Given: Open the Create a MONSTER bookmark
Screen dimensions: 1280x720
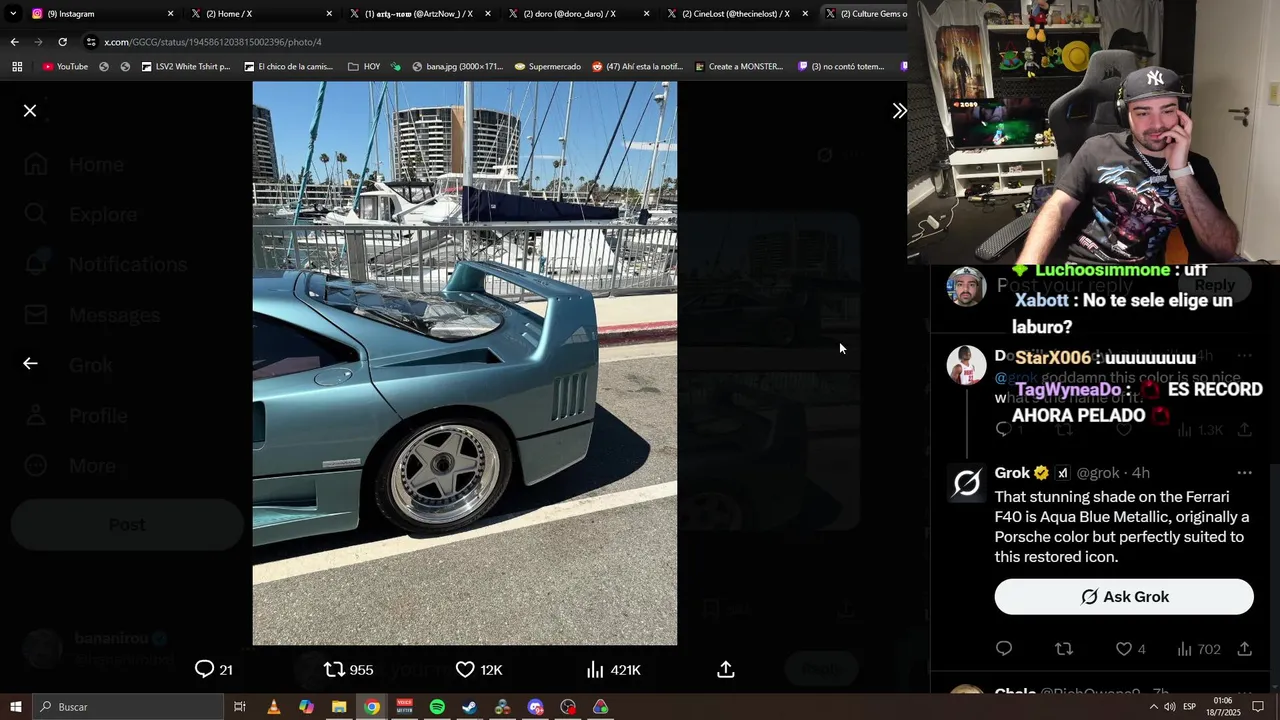Looking at the screenshot, I should (738, 67).
